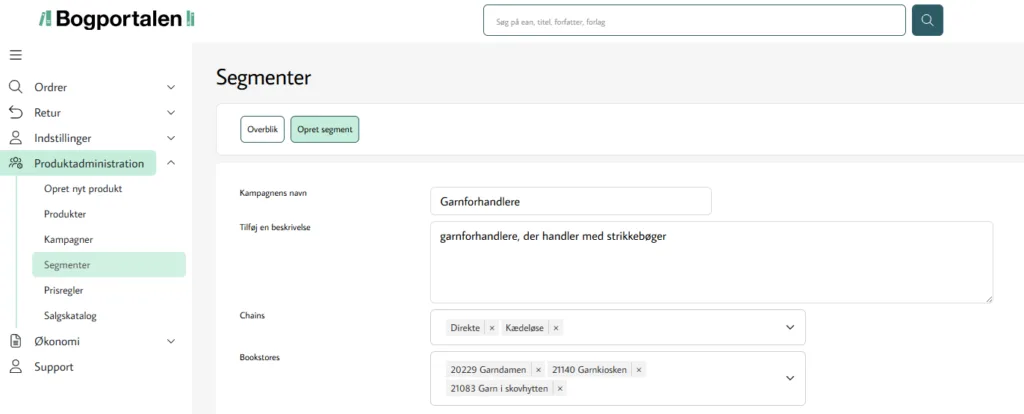Screen dimensions: 1024x414
Task: Remove 21083 Garn i skovhytten tag
Action: [x=560, y=389]
